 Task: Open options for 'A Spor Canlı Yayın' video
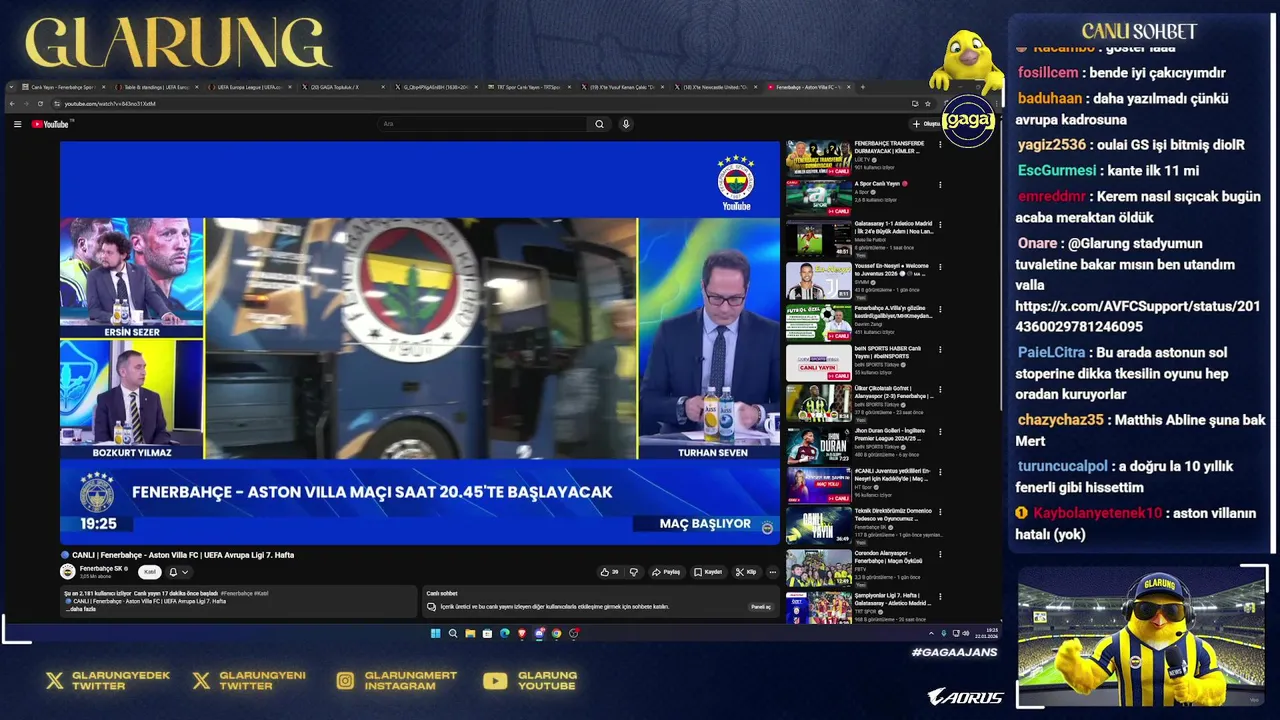(939, 184)
